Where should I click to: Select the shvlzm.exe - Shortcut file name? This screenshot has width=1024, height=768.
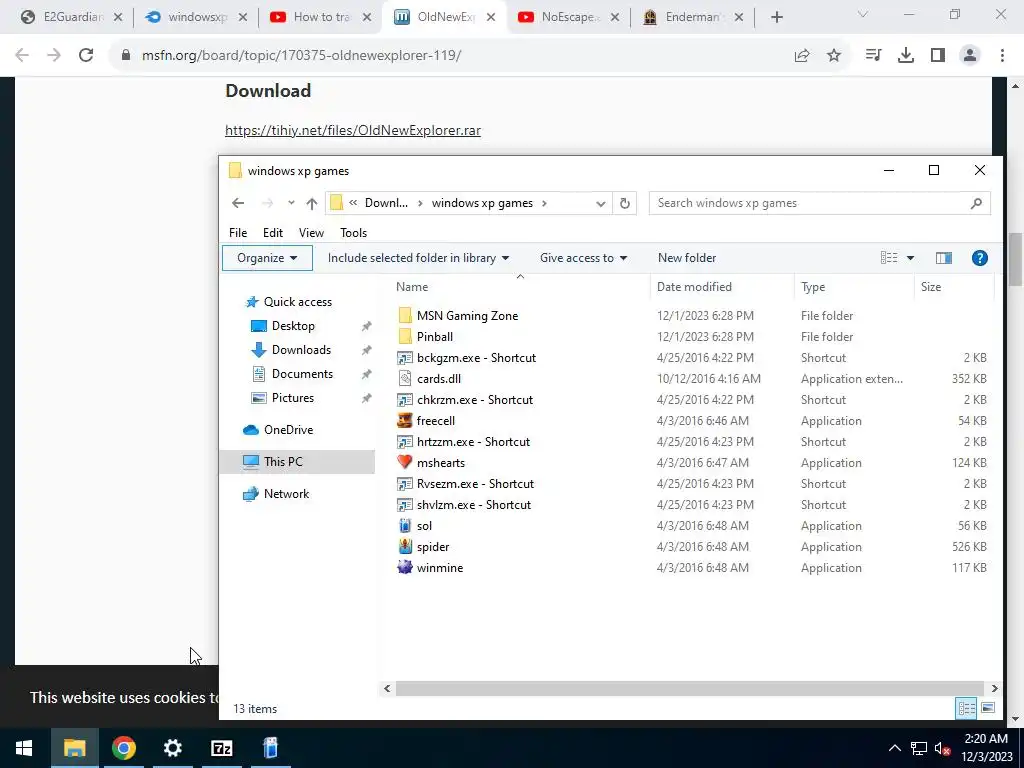[x=473, y=505]
